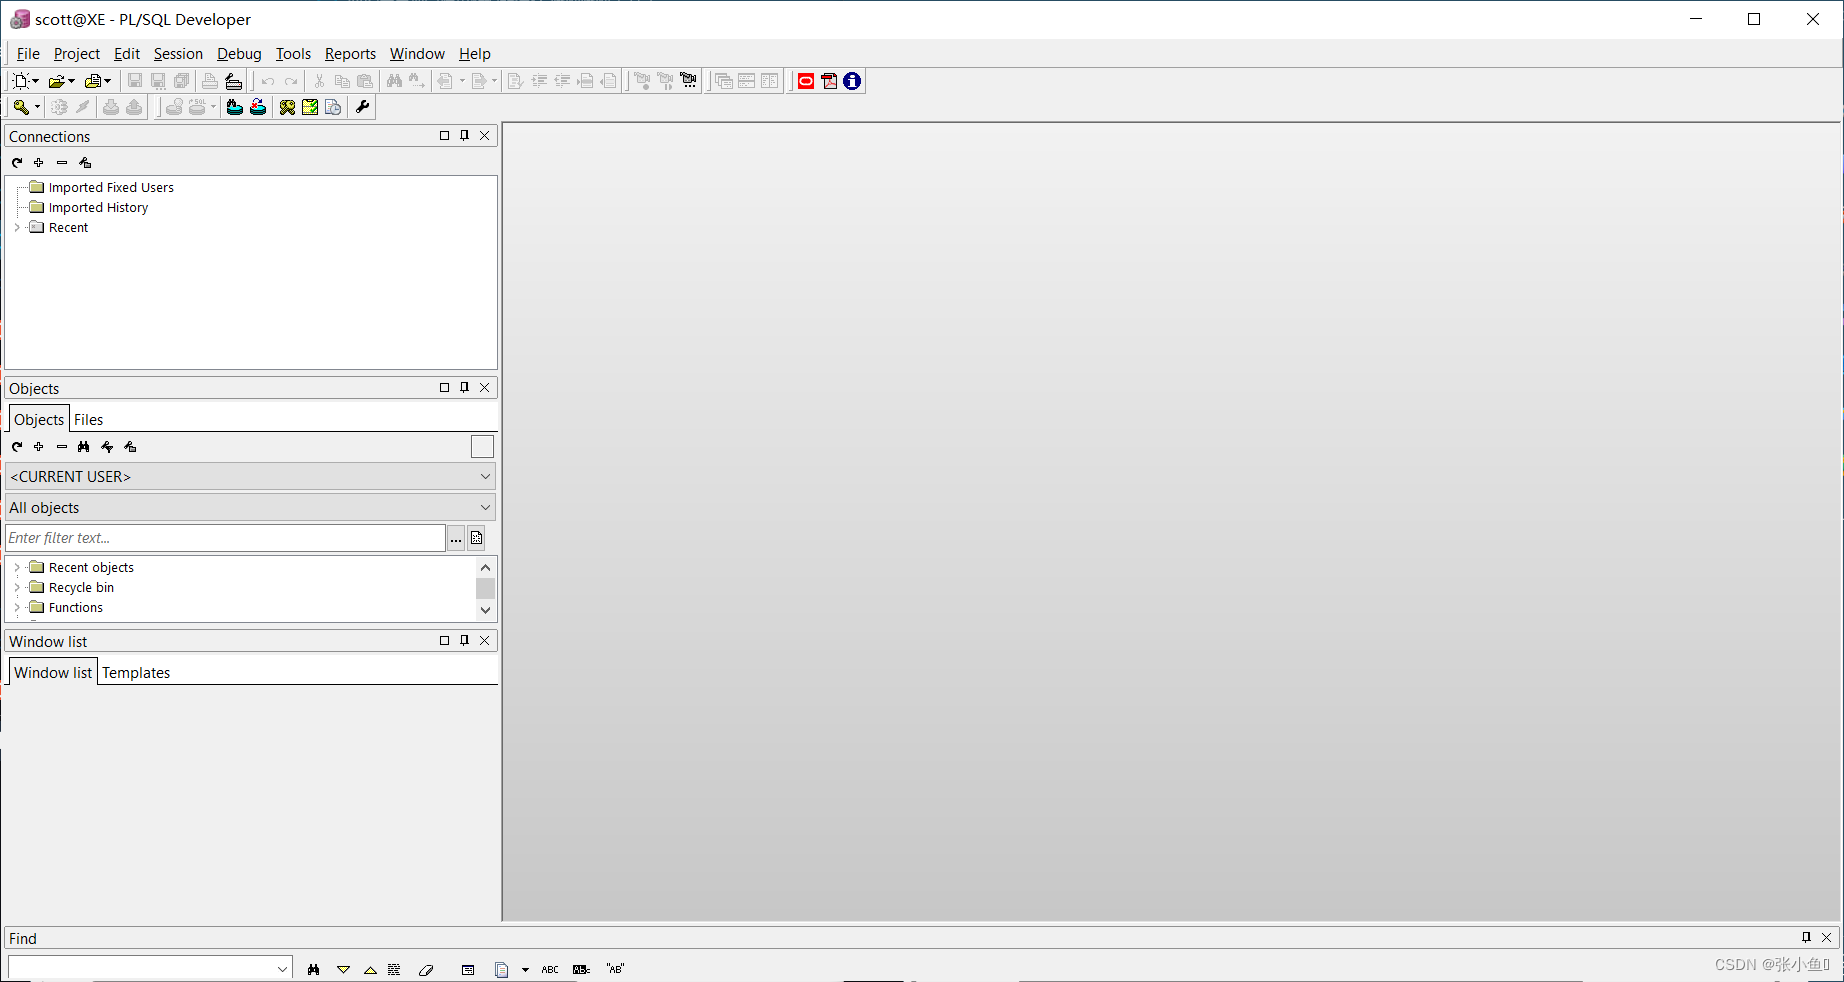
Task: Open the Find text history dropdown
Action: point(282,968)
